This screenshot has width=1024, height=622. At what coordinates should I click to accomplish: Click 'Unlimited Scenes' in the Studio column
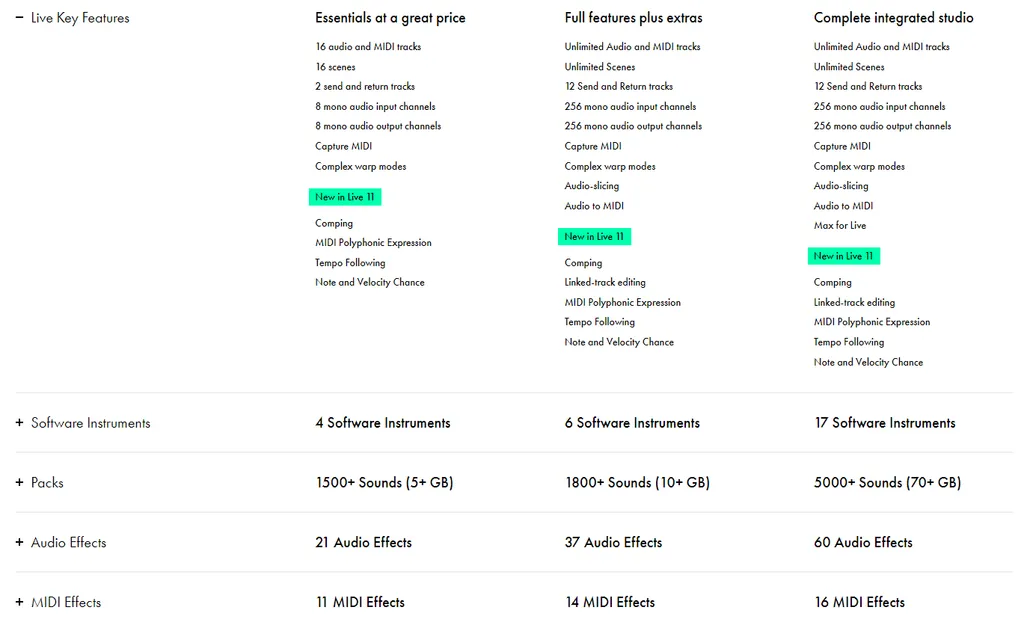852,66
